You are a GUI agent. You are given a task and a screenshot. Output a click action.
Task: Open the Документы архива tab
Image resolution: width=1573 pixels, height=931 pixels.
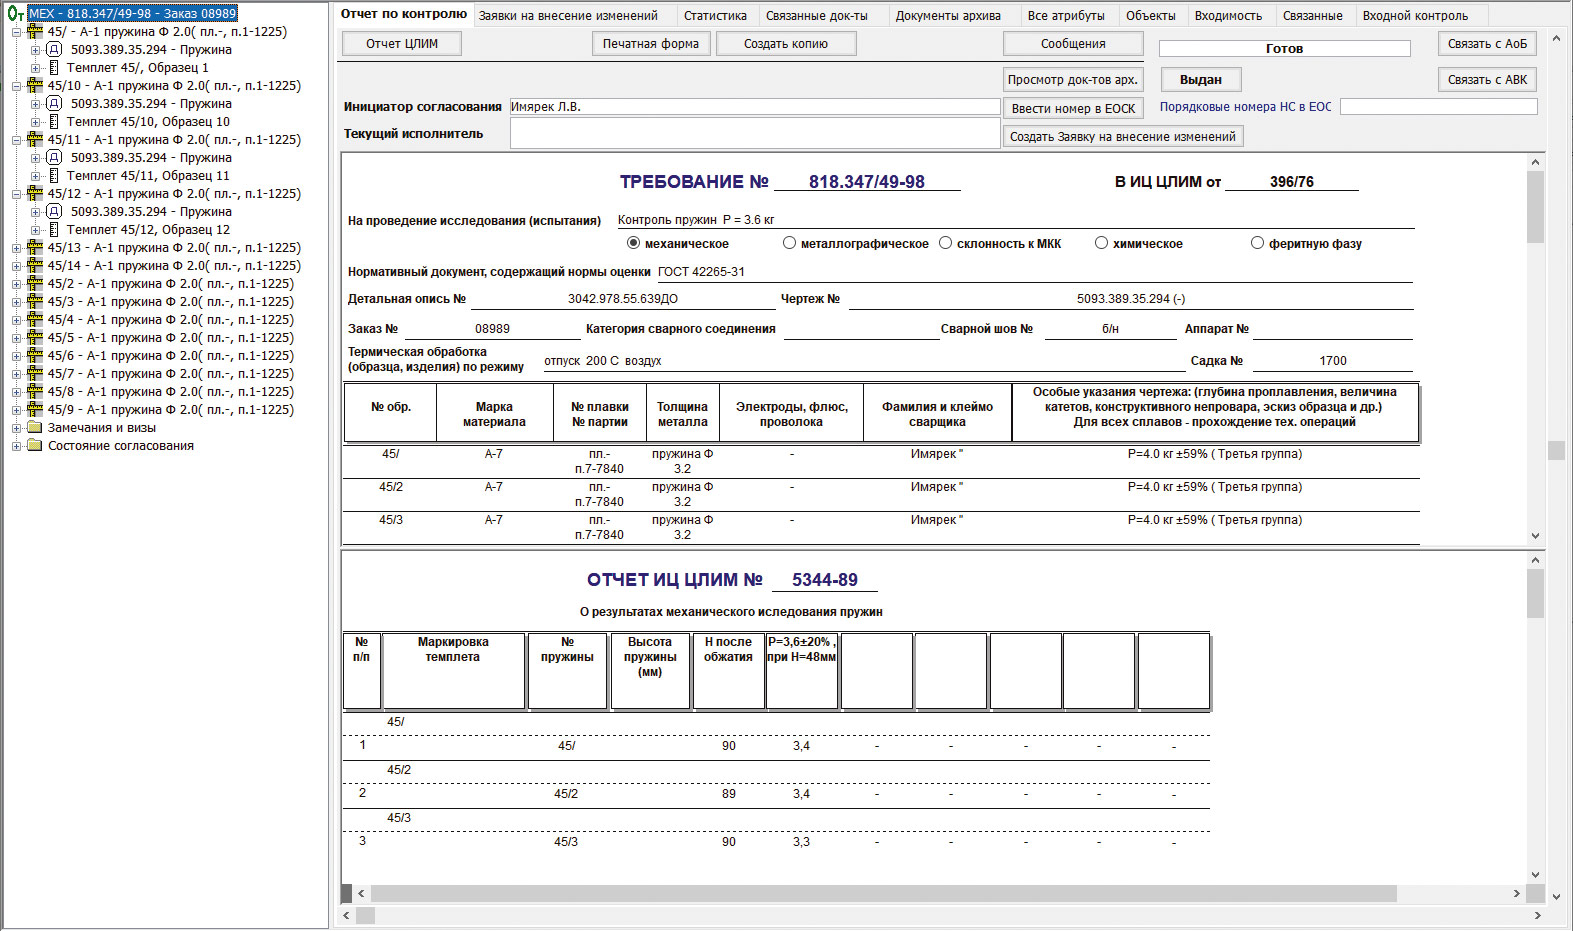click(947, 16)
